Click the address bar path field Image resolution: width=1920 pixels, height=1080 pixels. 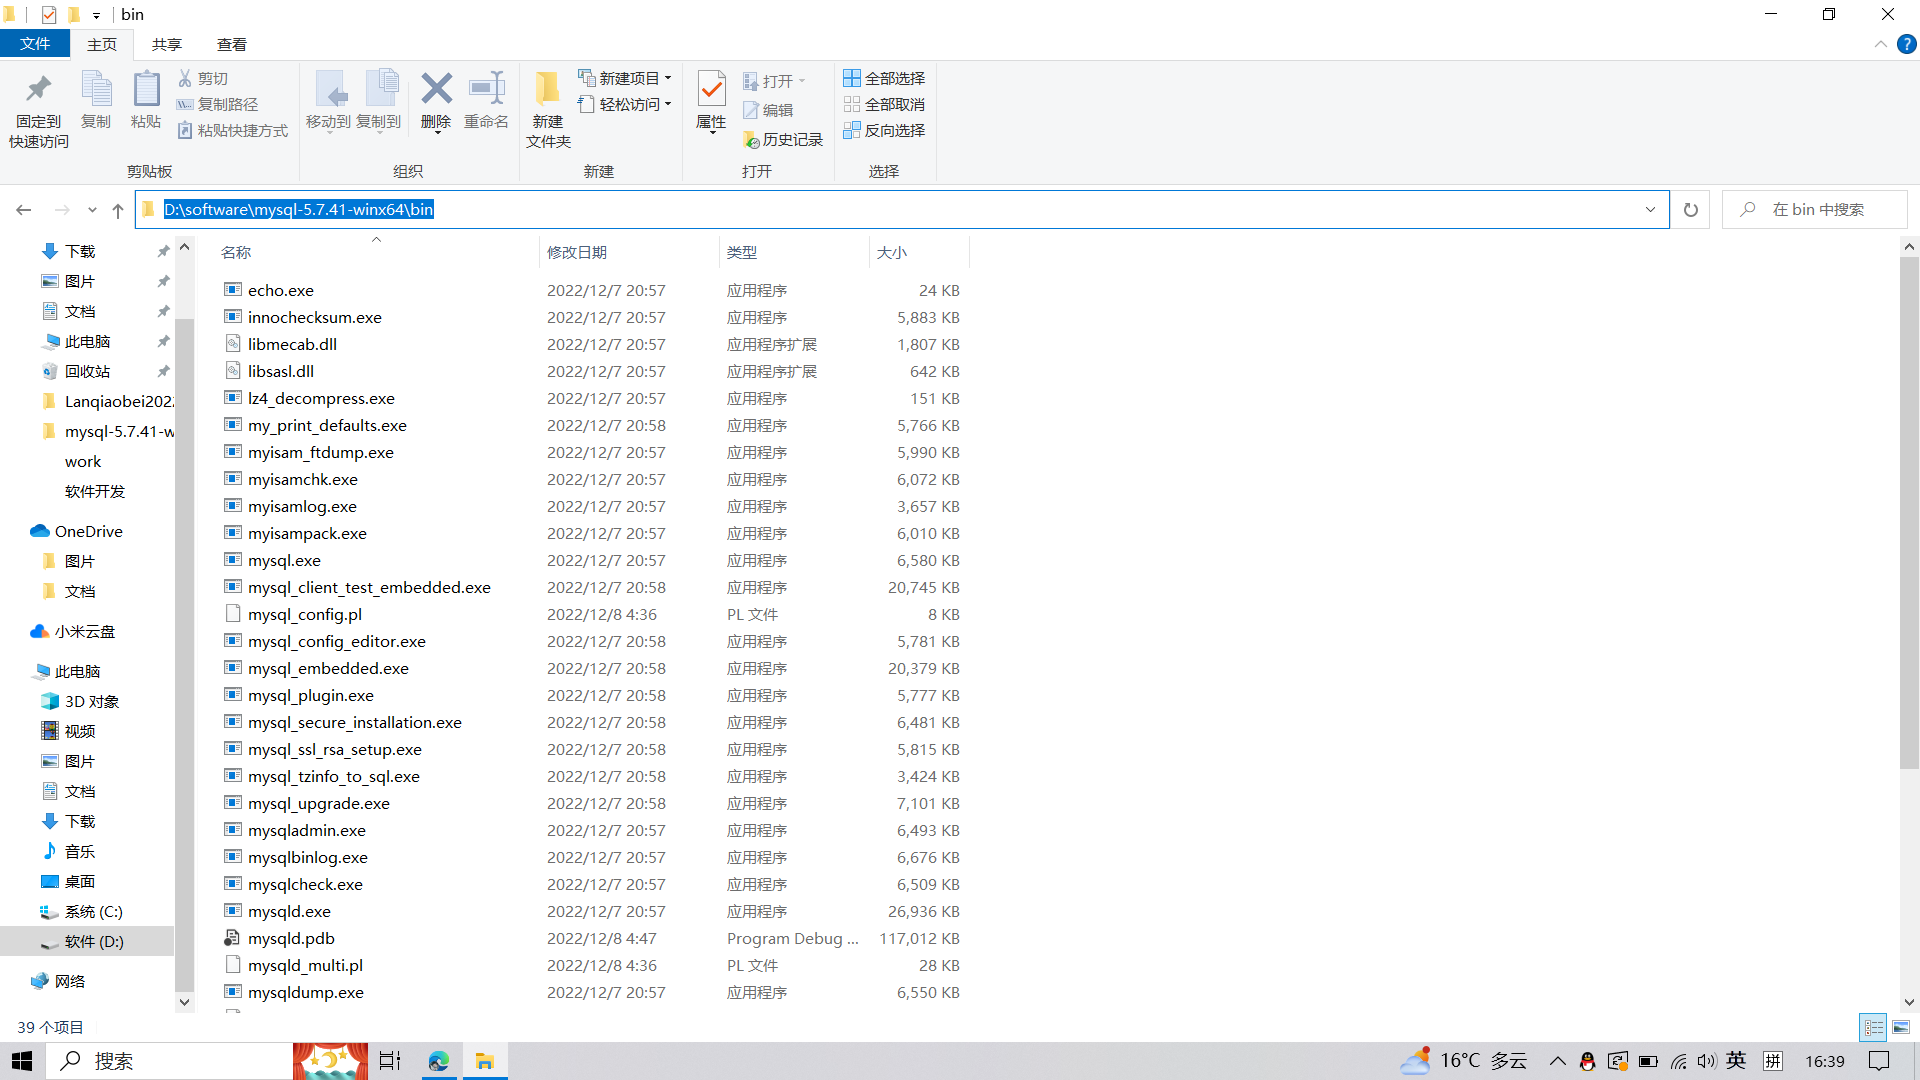(x=900, y=210)
